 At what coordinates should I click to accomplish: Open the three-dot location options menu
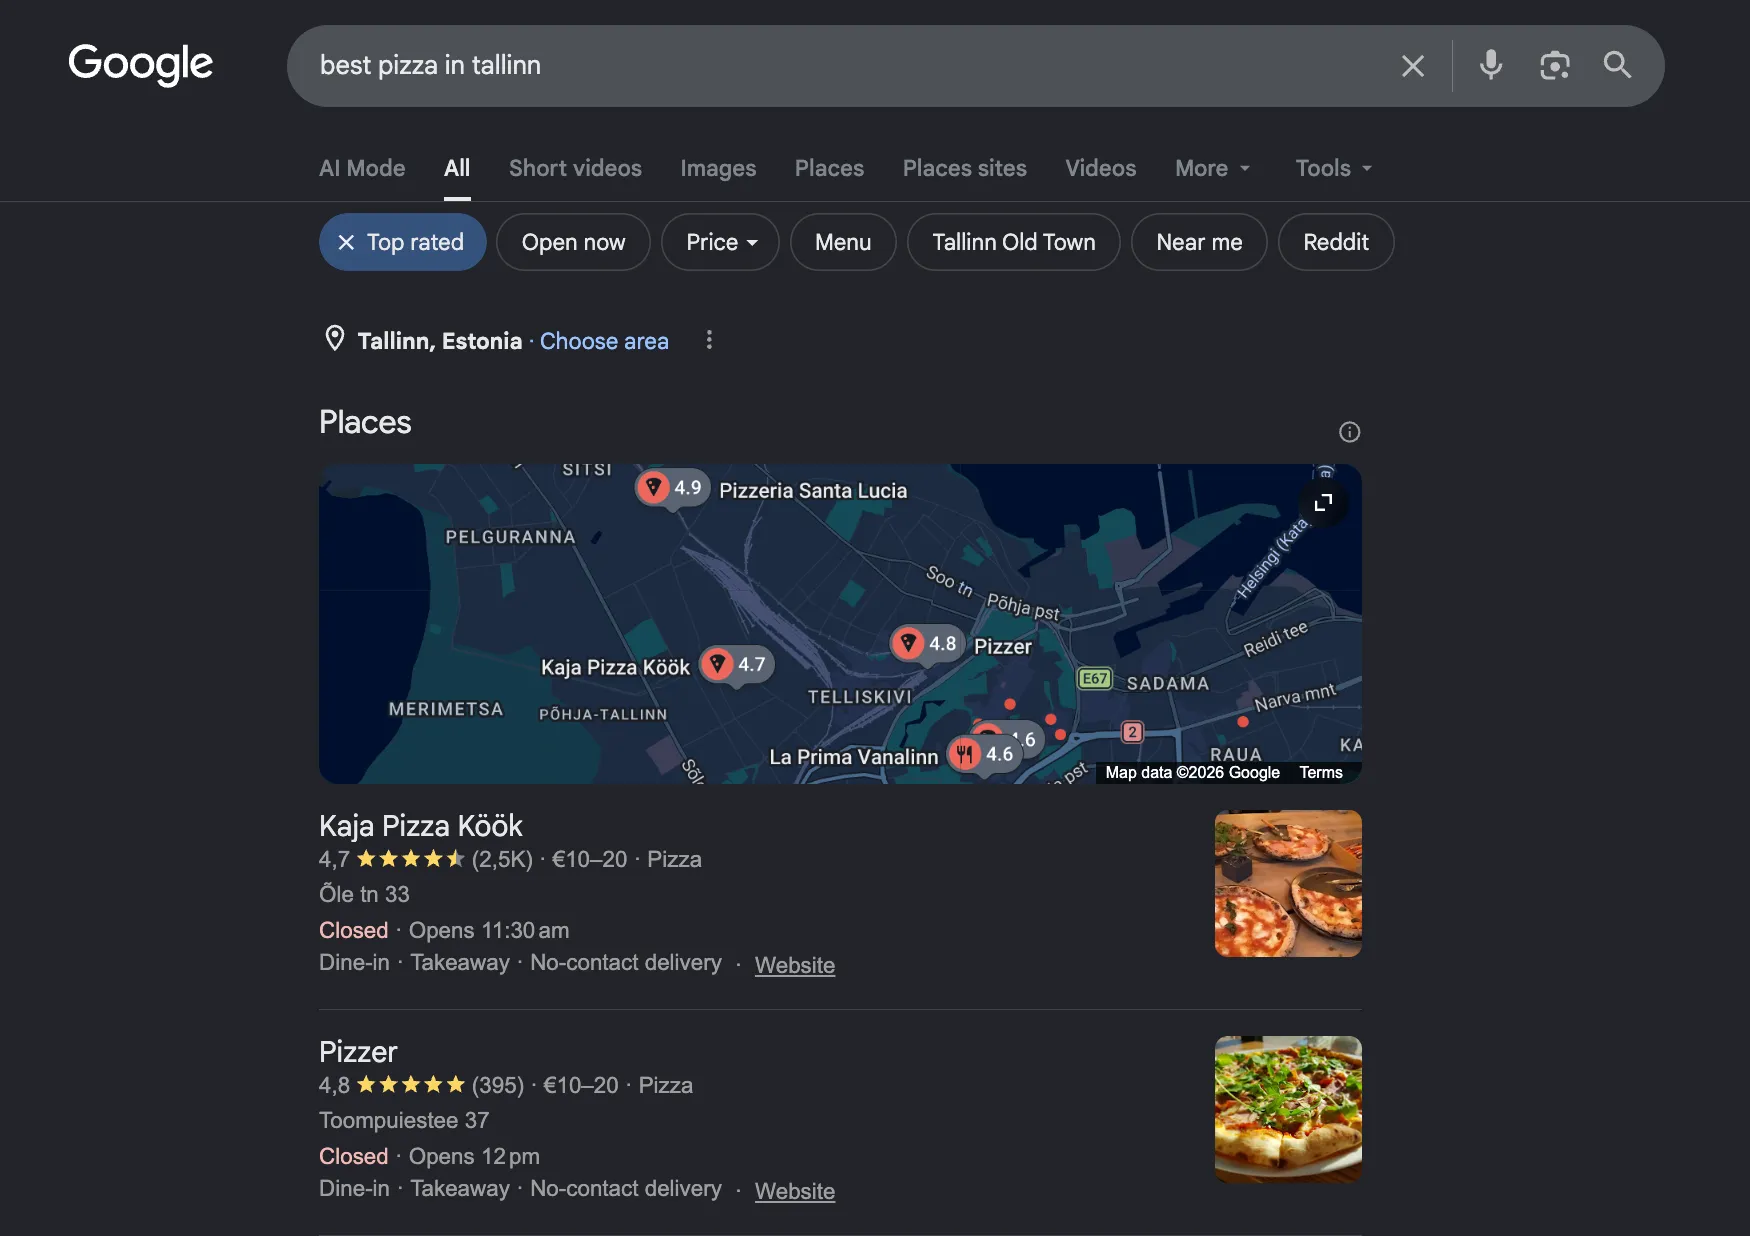[x=709, y=340]
